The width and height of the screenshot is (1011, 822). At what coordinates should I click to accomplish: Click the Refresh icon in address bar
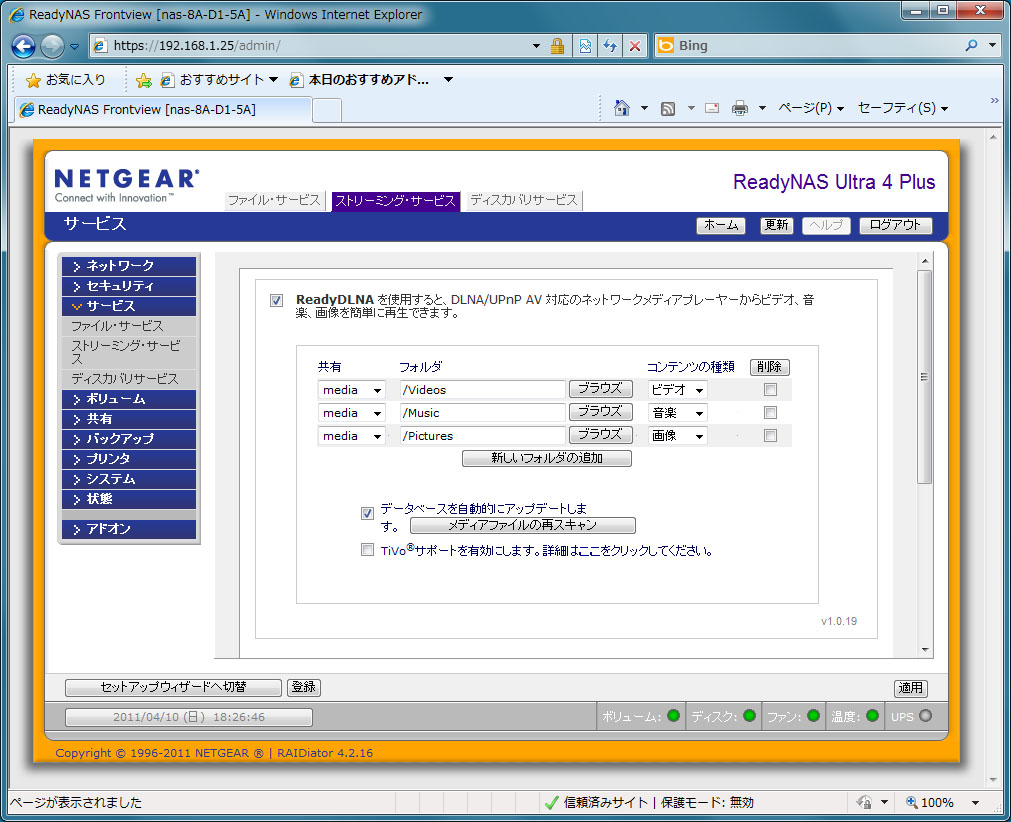(609, 46)
